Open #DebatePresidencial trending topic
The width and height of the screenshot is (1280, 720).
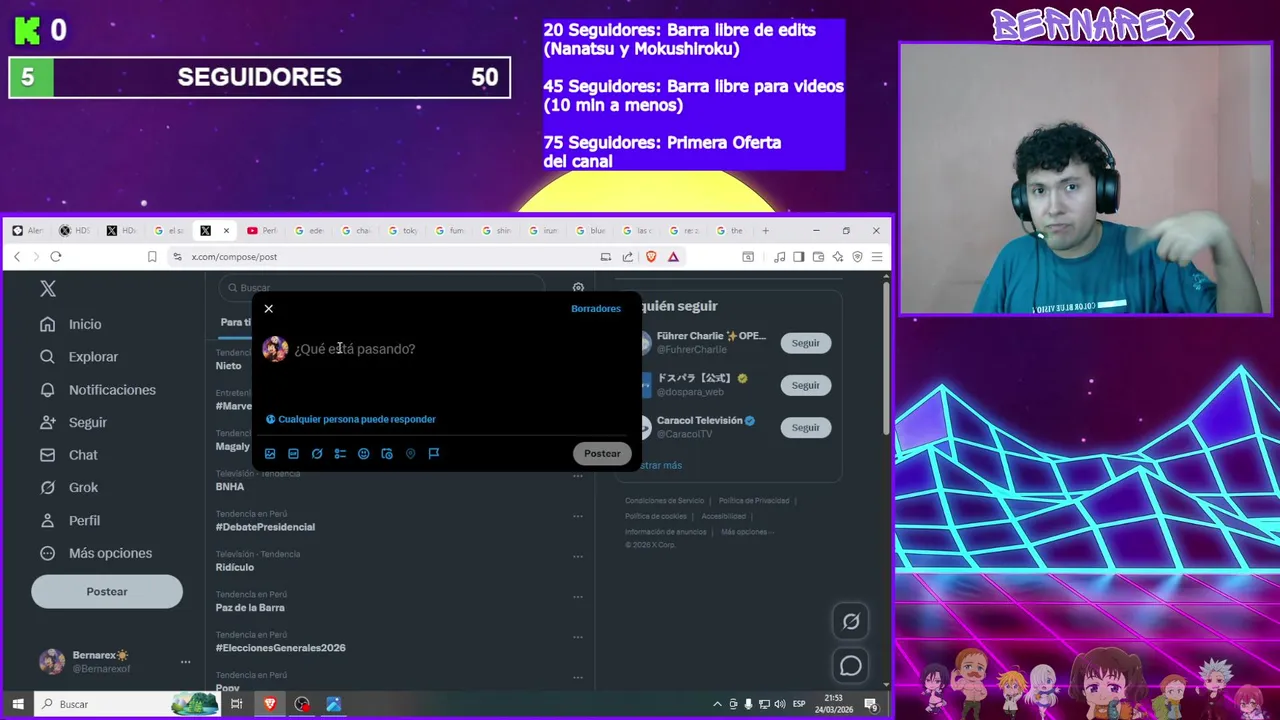(x=265, y=527)
